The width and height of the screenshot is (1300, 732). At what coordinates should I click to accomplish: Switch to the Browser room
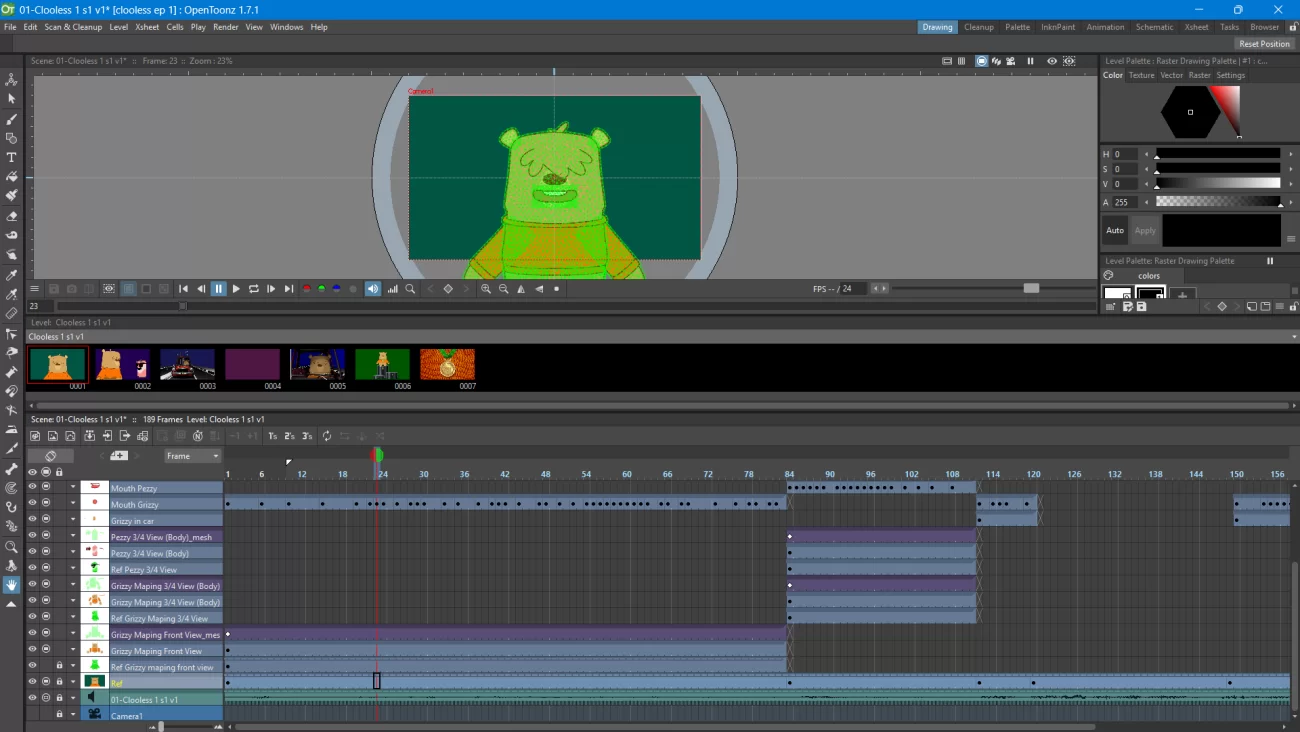pos(1265,27)
